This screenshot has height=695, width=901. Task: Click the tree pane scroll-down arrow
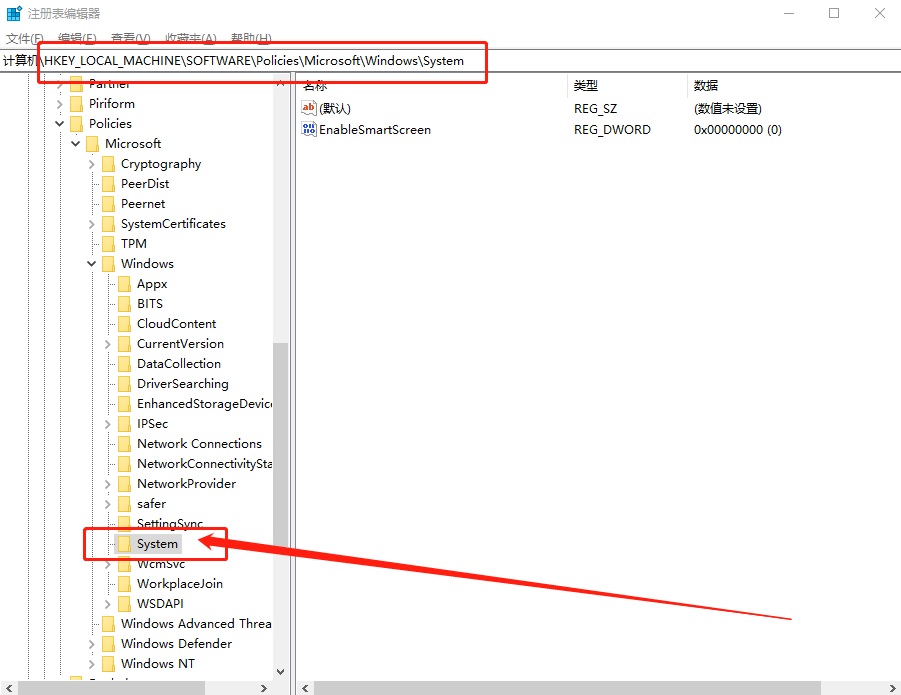coord(280,671)
